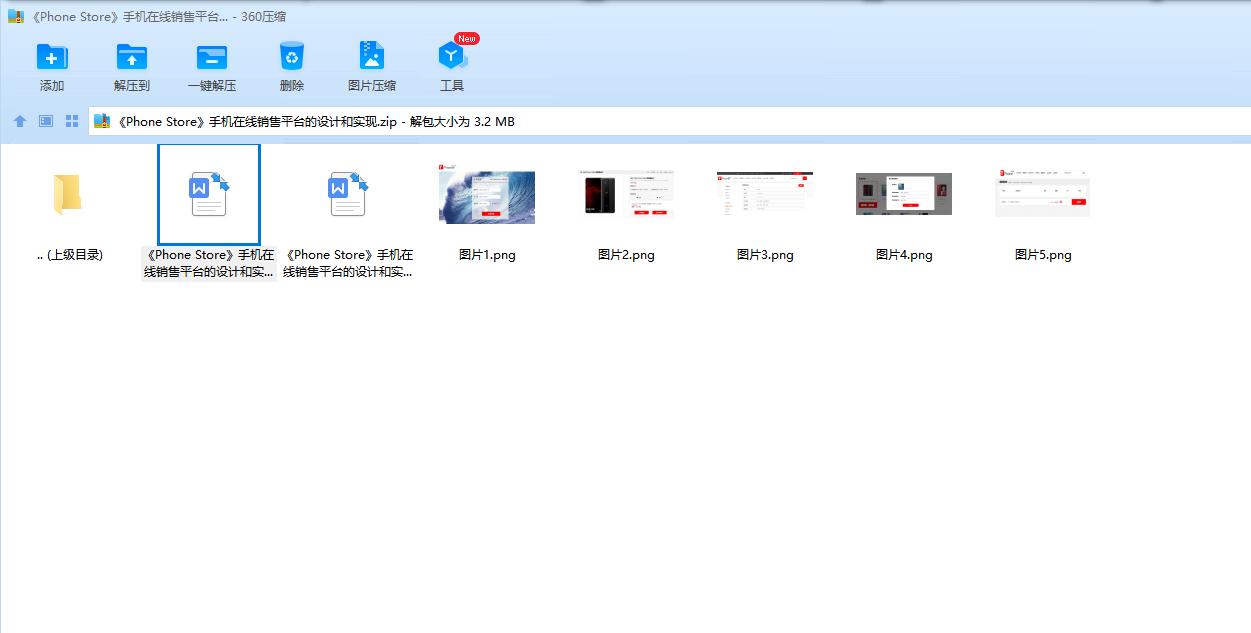Click the .. (上级目录) label text
Viewport: 1251px width, 633px height.
coord(70,255)
